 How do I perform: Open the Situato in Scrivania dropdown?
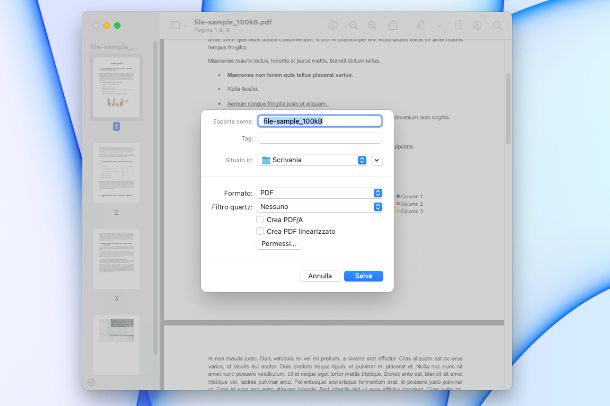(312, 160)
